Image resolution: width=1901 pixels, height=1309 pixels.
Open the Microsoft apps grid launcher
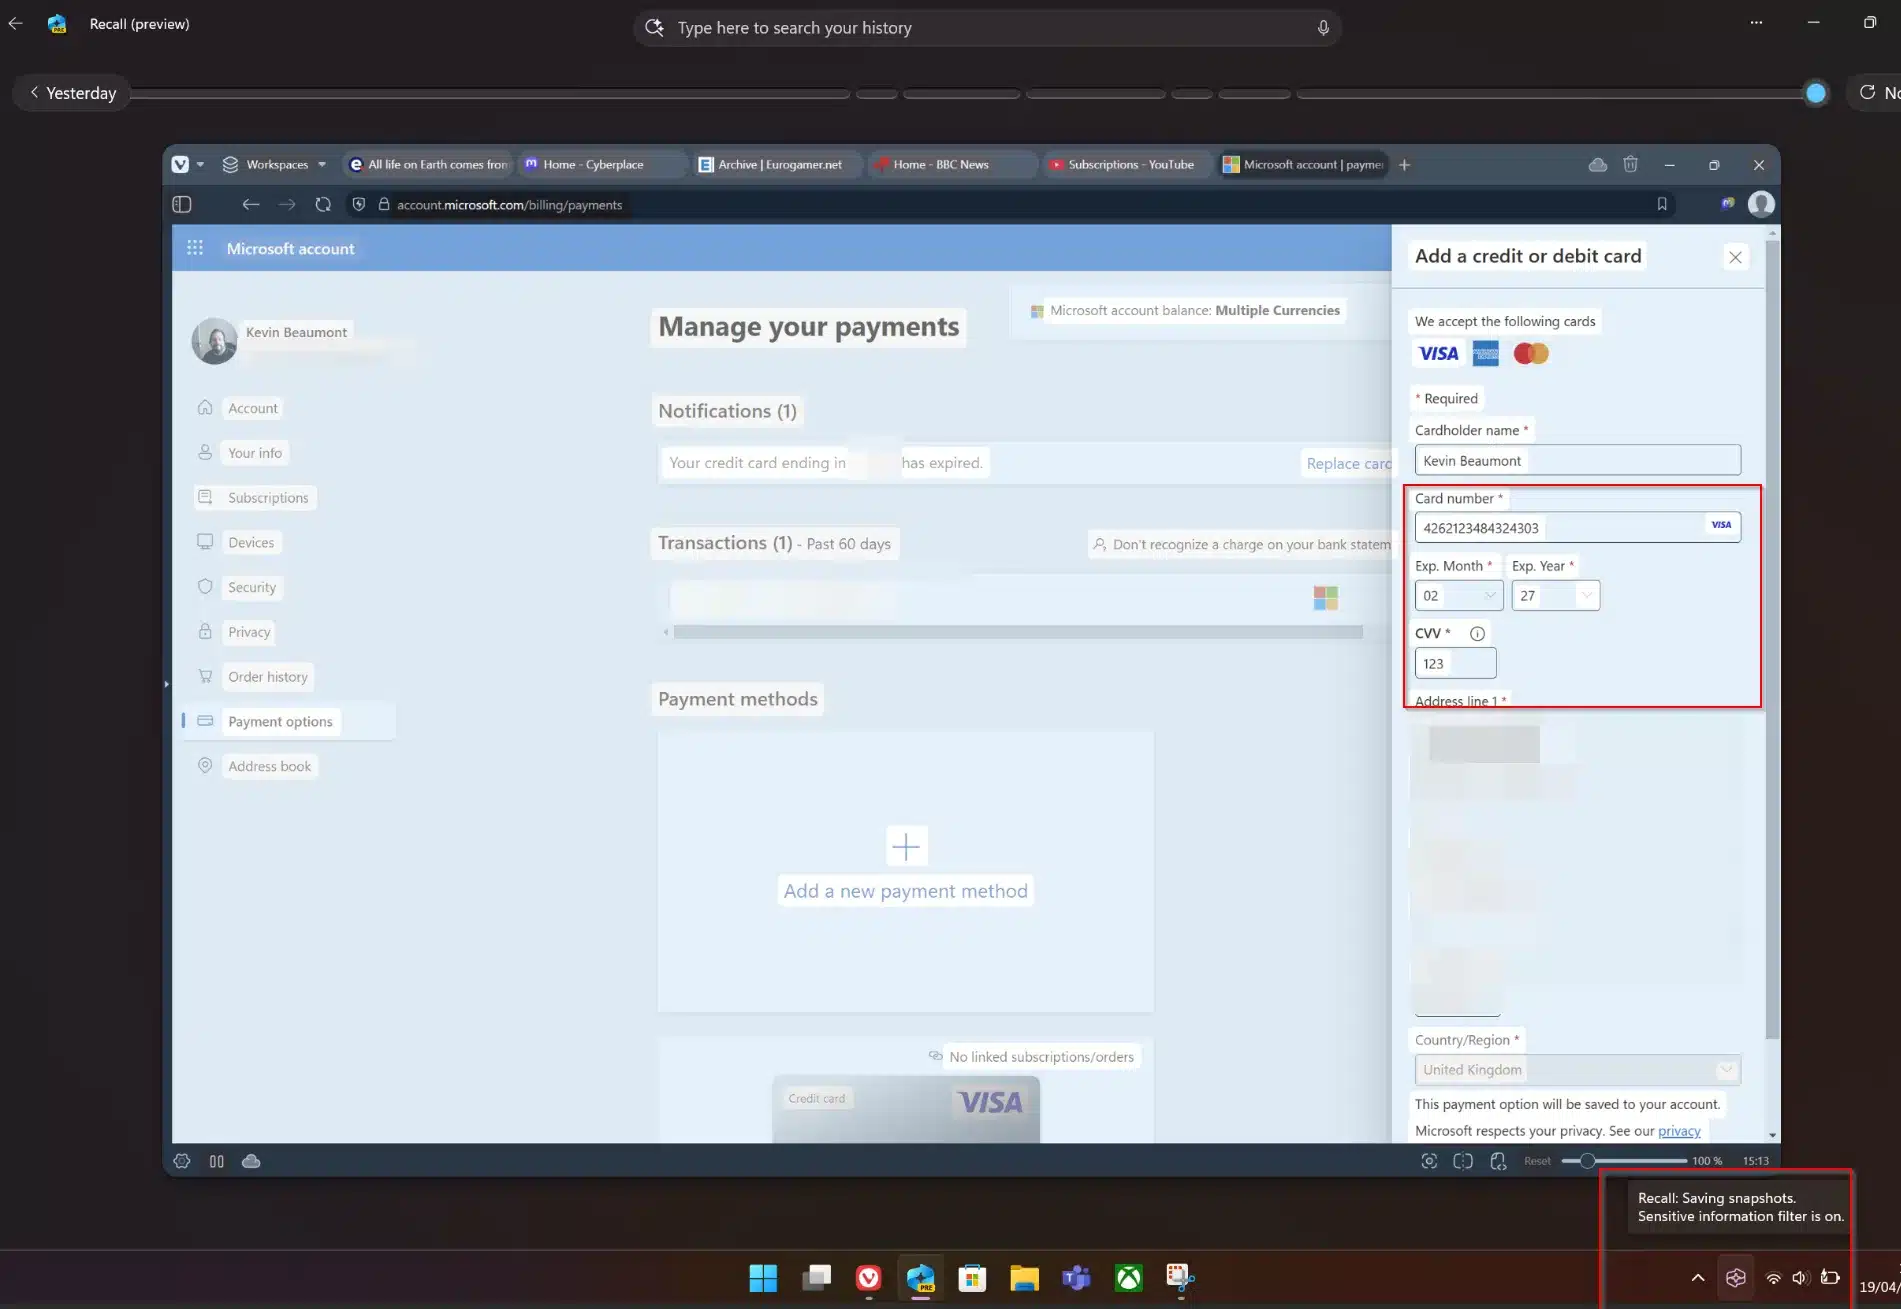click(x=195, y=247)
